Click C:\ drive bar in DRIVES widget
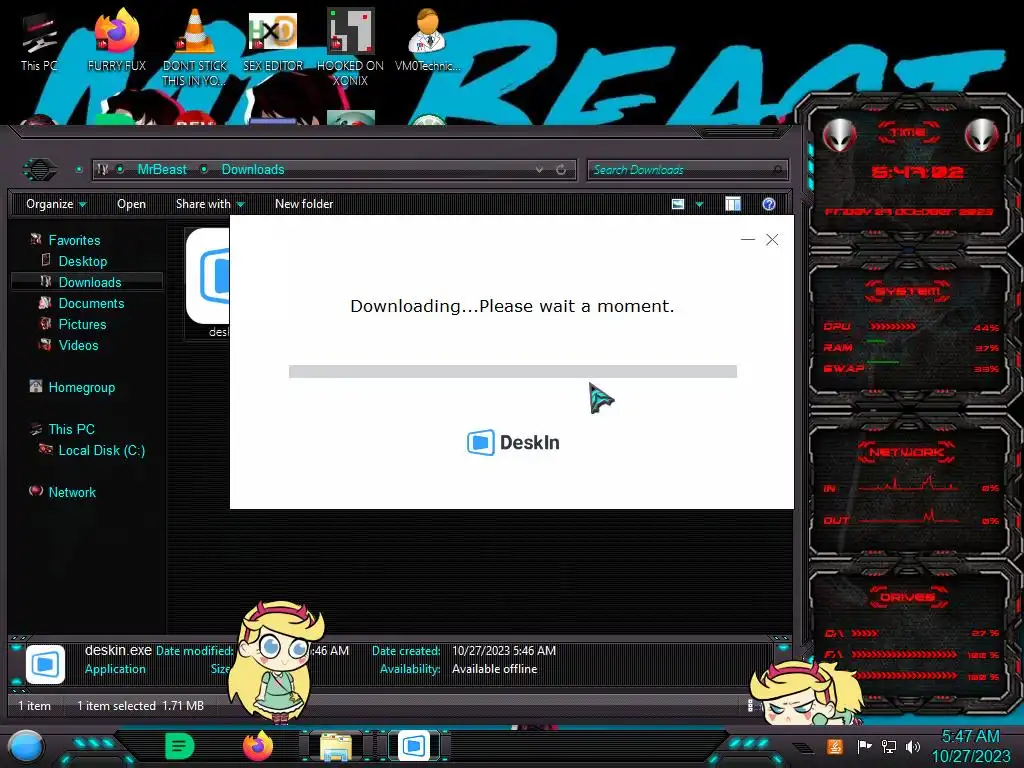The image size is (1024, 768). coord(911,633)
